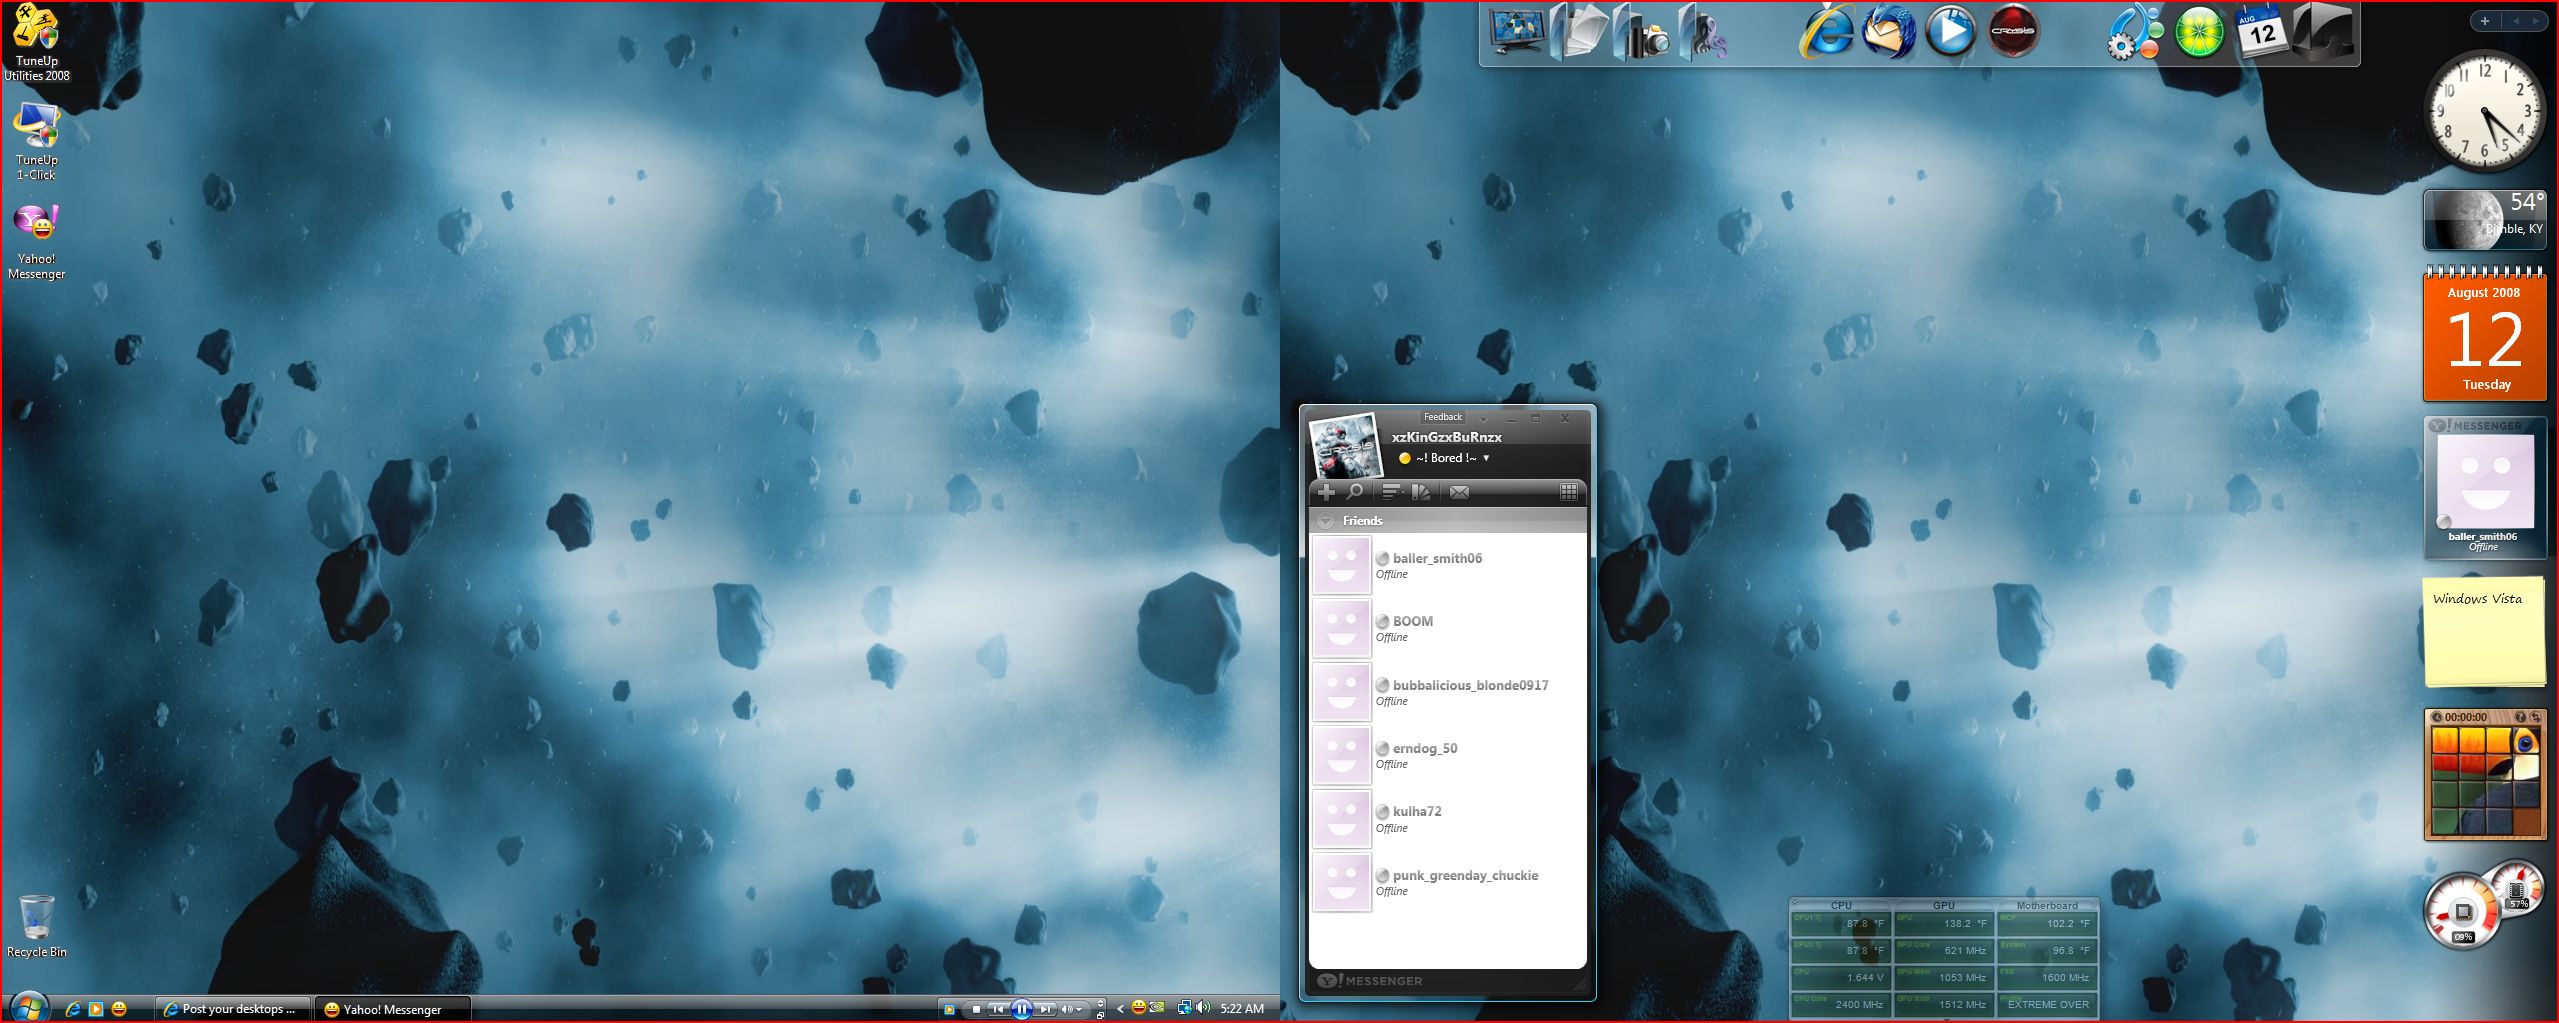2559x1023 pixels.
Task: Launch Thunderbird mail from the dock
Action: pyautogui.click(x=1889, y=32)
